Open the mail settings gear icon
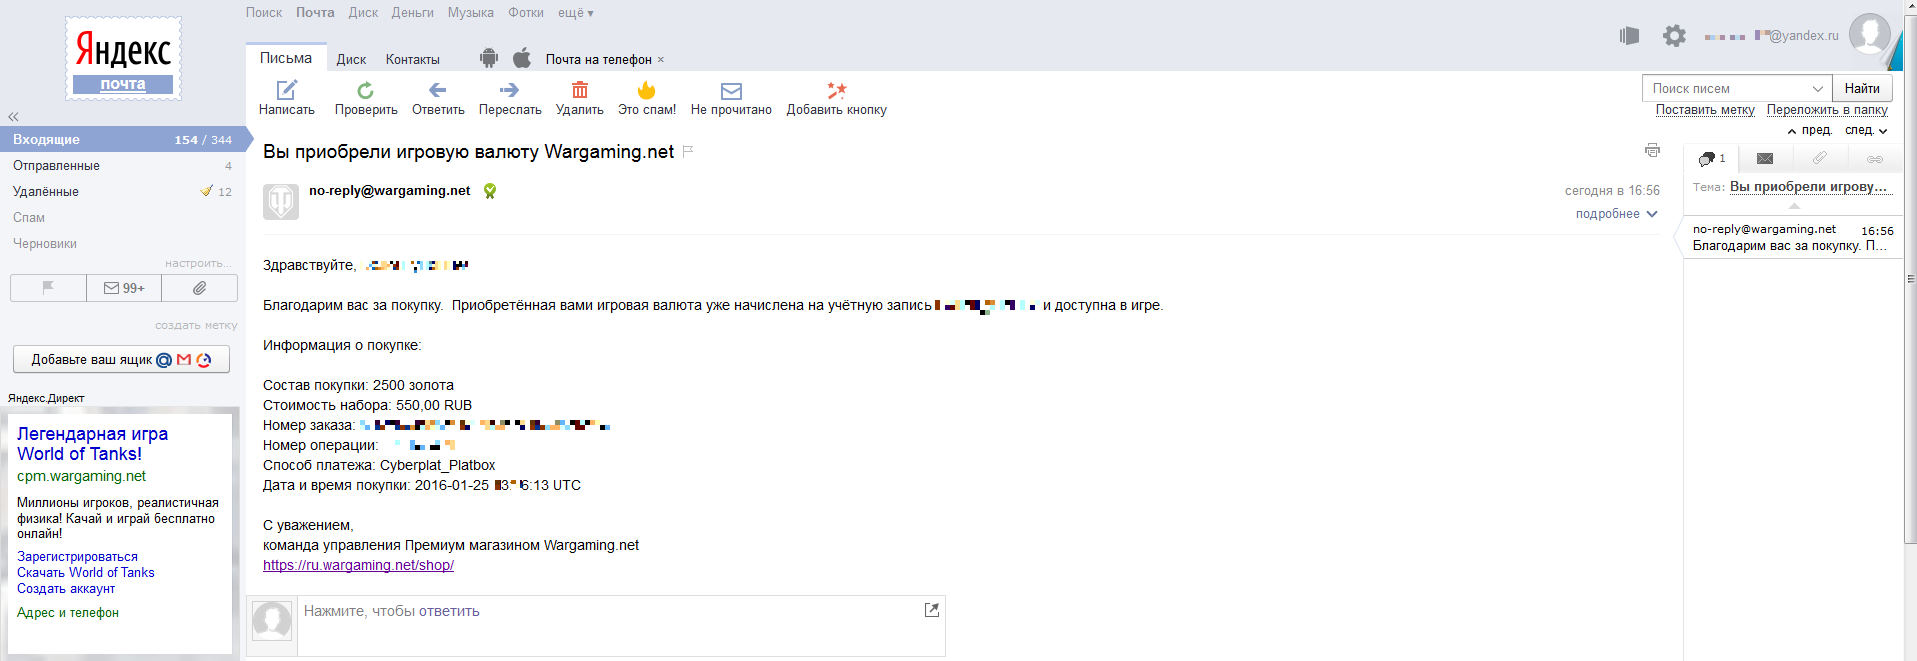The height and width of the screenshot is (661, 1917). tap(1674, 36)
